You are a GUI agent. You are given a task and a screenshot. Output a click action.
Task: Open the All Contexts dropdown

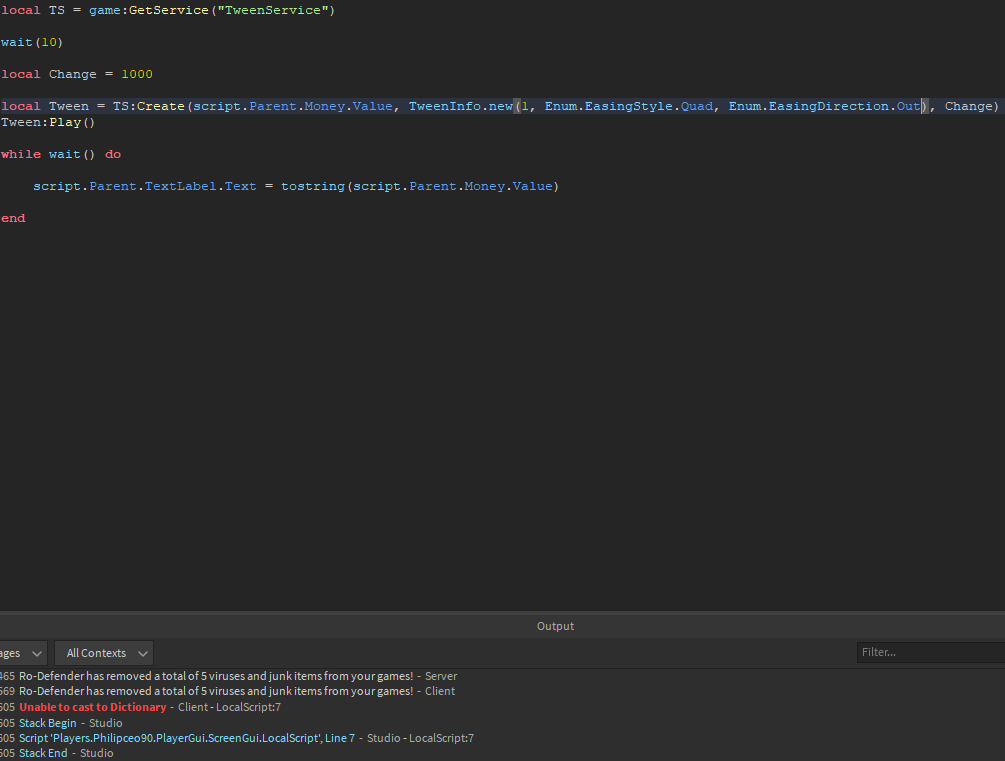pyautogui.click(x=104, y=653)
